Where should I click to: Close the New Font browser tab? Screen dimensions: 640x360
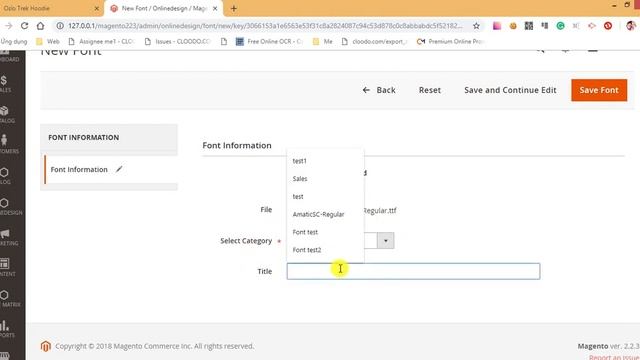pyautogui.click(x=215, y=8)
